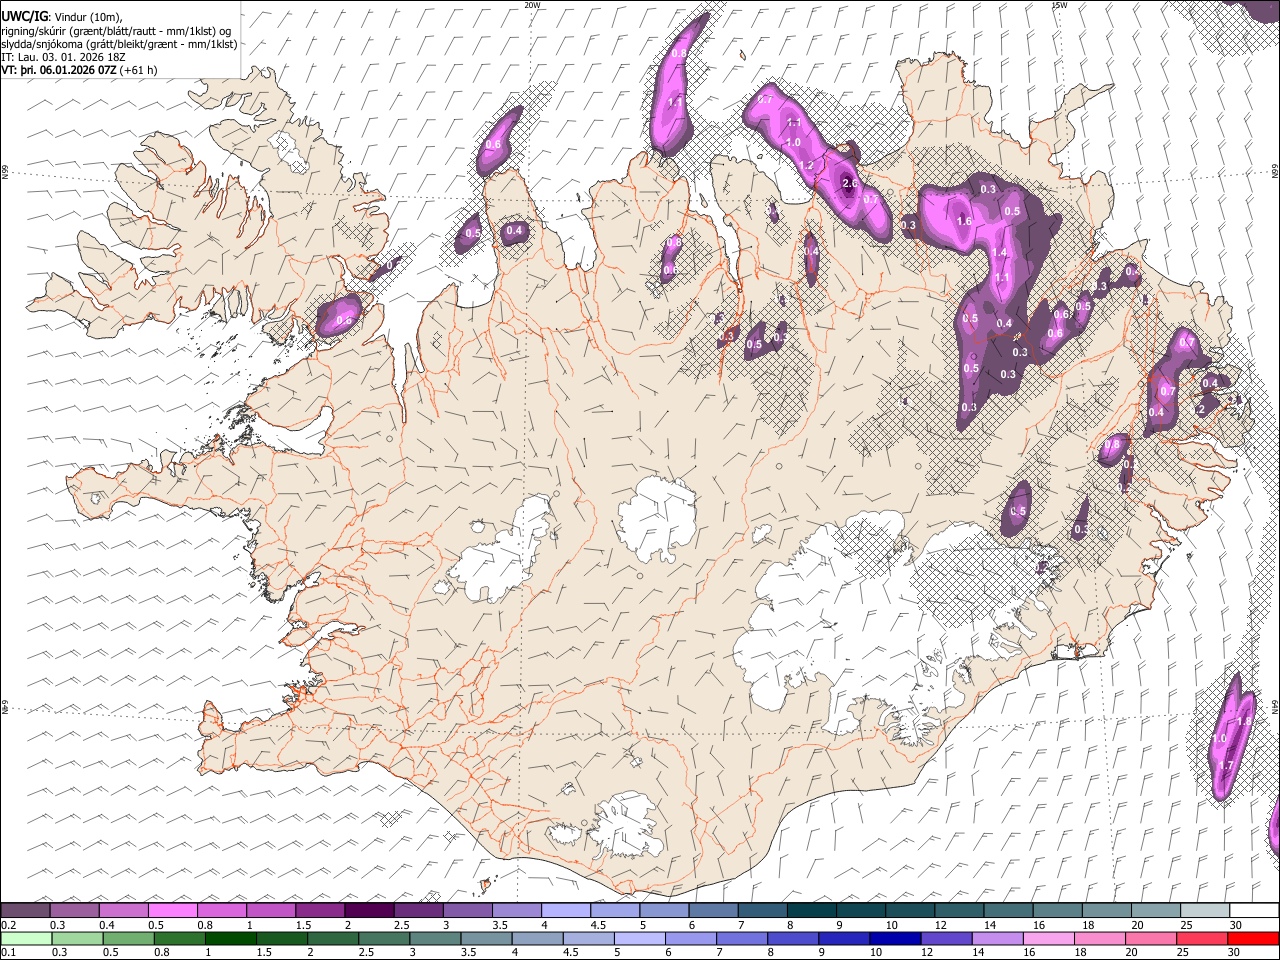This screenshot has width=1280, height=960.
Task: Click the "30" label on the lower rain scale
Action: coord(1235,952)
